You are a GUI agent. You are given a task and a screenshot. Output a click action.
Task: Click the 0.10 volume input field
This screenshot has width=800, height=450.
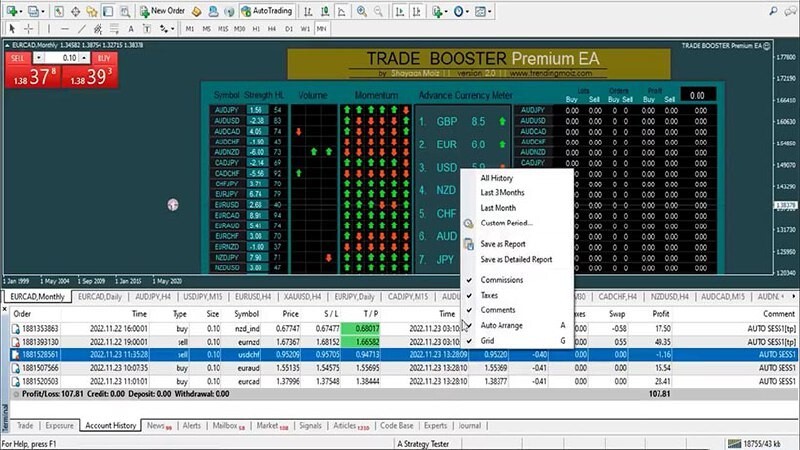(x=61, y=58)
